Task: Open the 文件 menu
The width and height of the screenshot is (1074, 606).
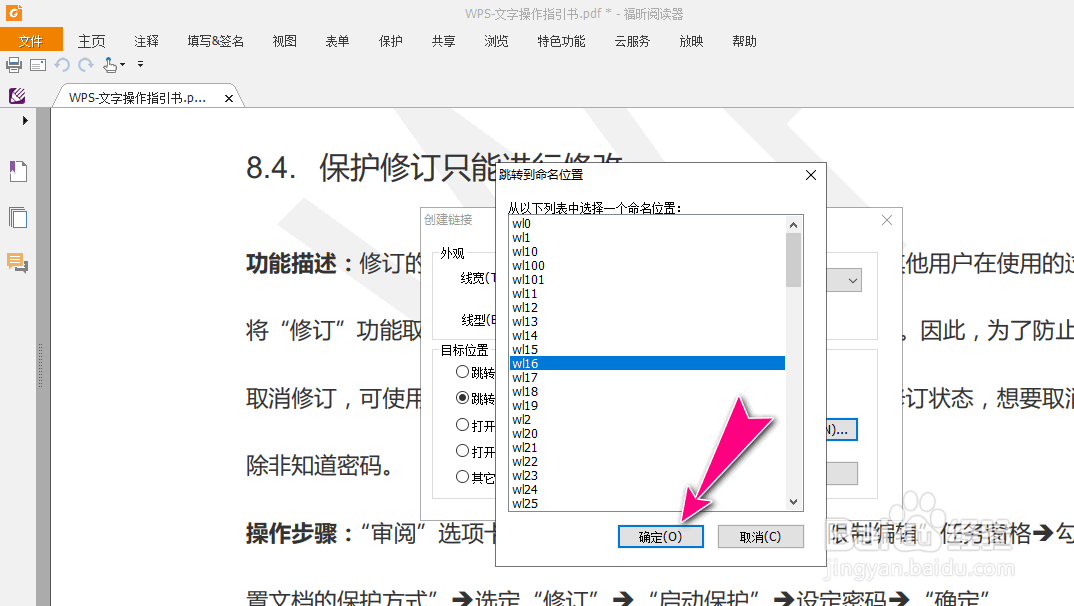Action: click(x=31, y=41)
